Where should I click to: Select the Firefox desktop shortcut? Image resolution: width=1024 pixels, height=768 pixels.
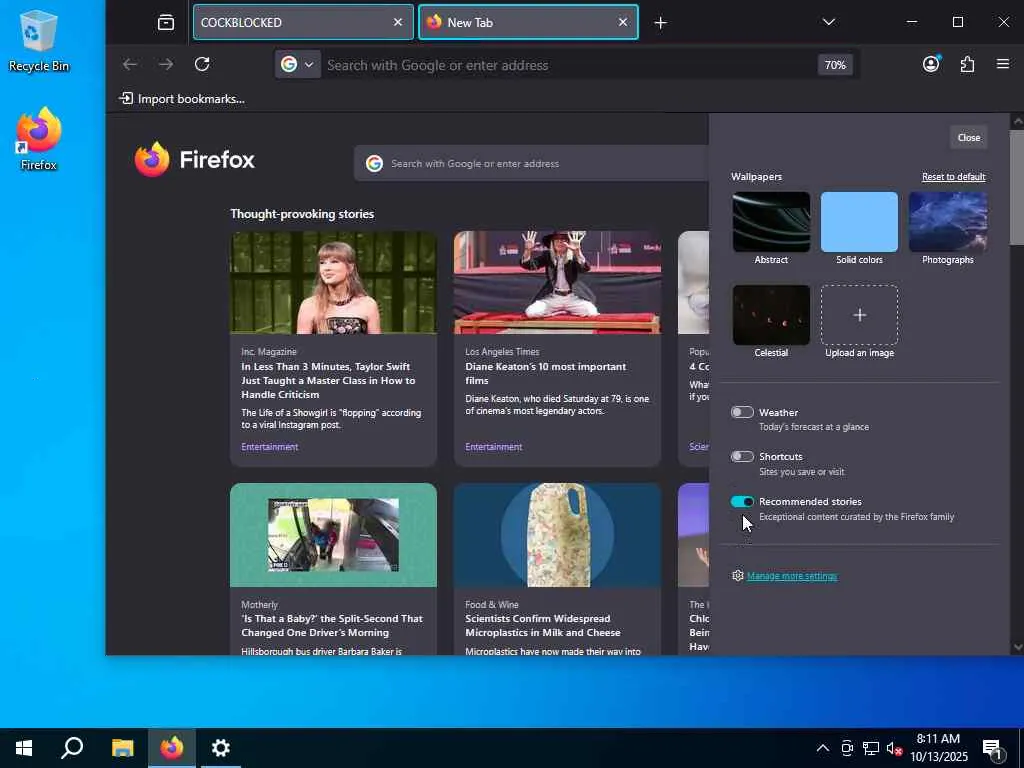[x=39, y=139]
